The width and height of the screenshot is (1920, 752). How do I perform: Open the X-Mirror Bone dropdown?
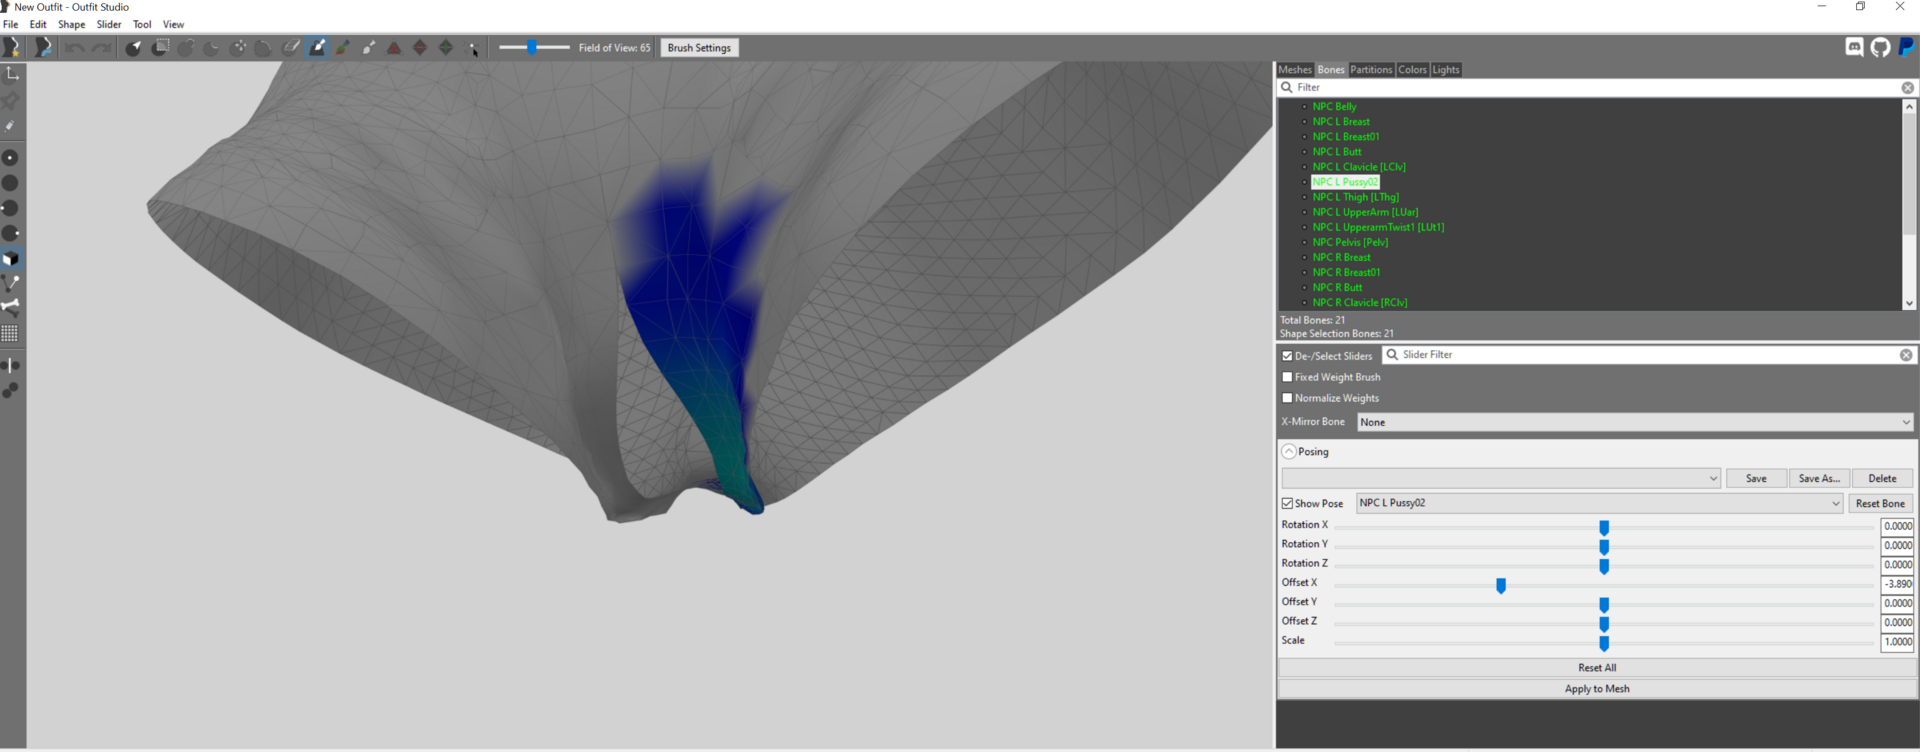[x=1635, y=422]
